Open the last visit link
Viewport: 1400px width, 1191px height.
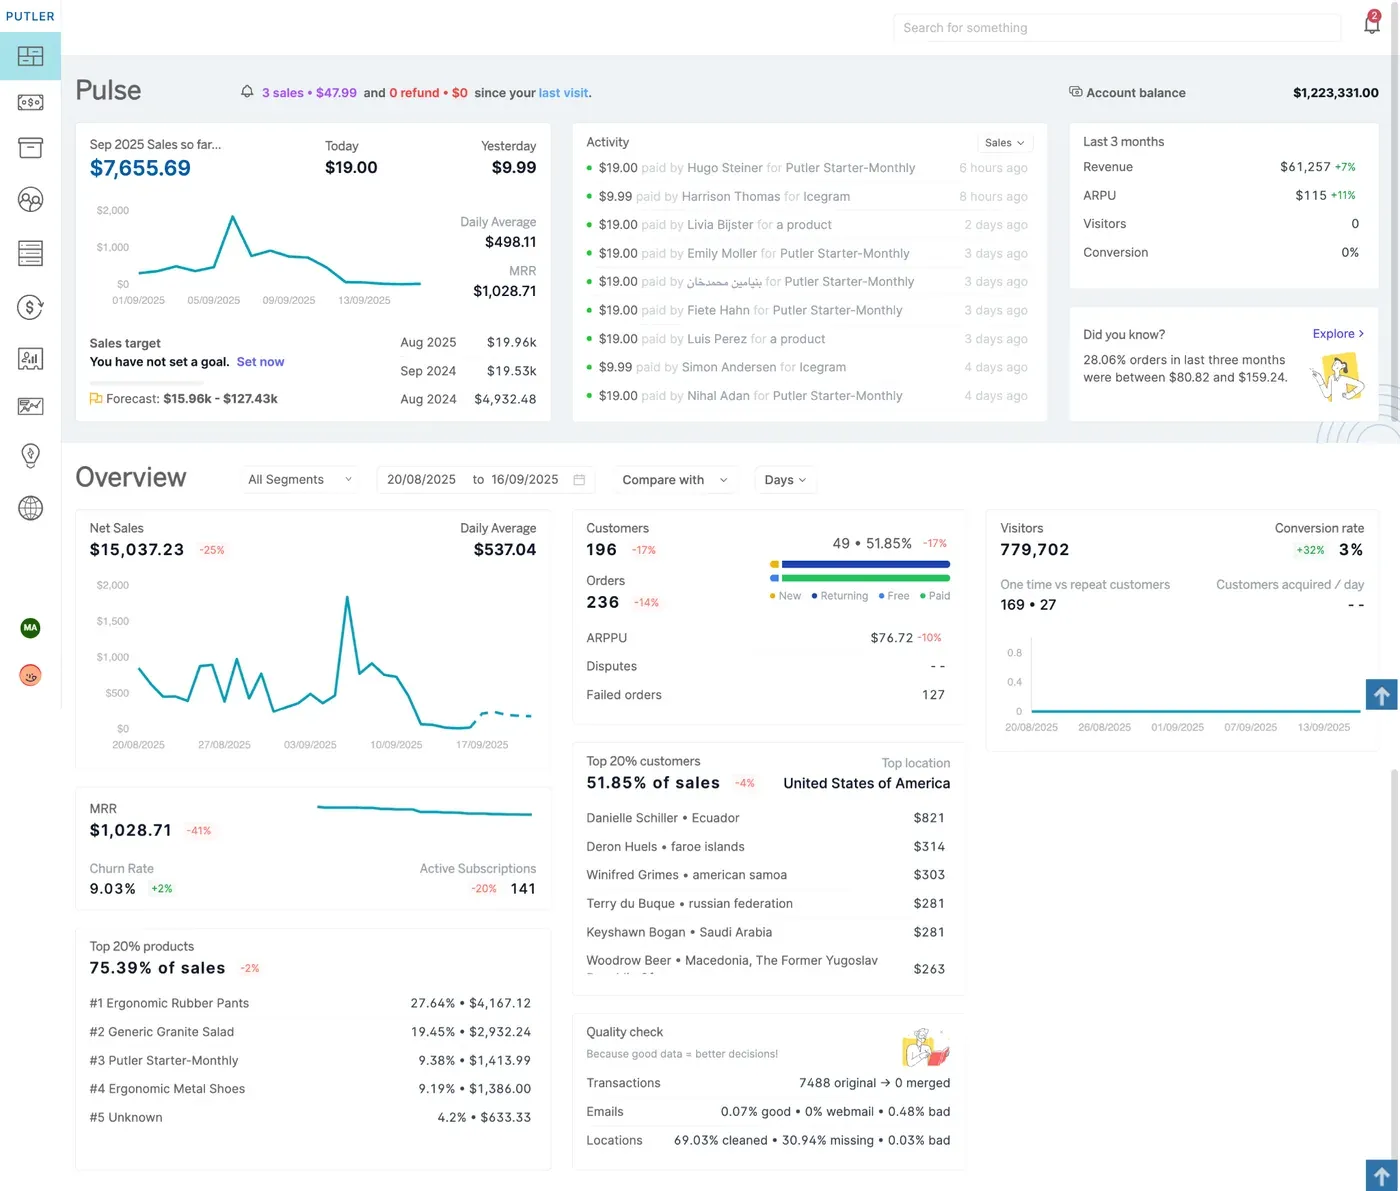[564, 93]
